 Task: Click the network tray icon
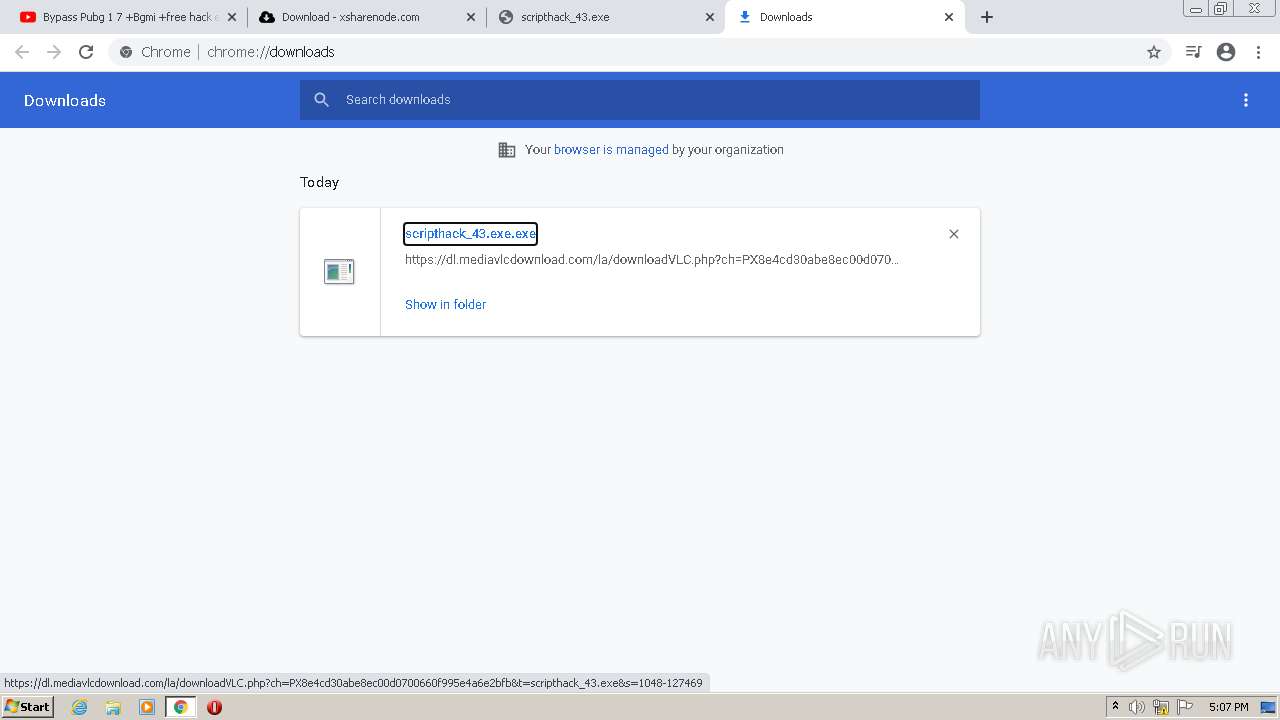point(1161,707)
